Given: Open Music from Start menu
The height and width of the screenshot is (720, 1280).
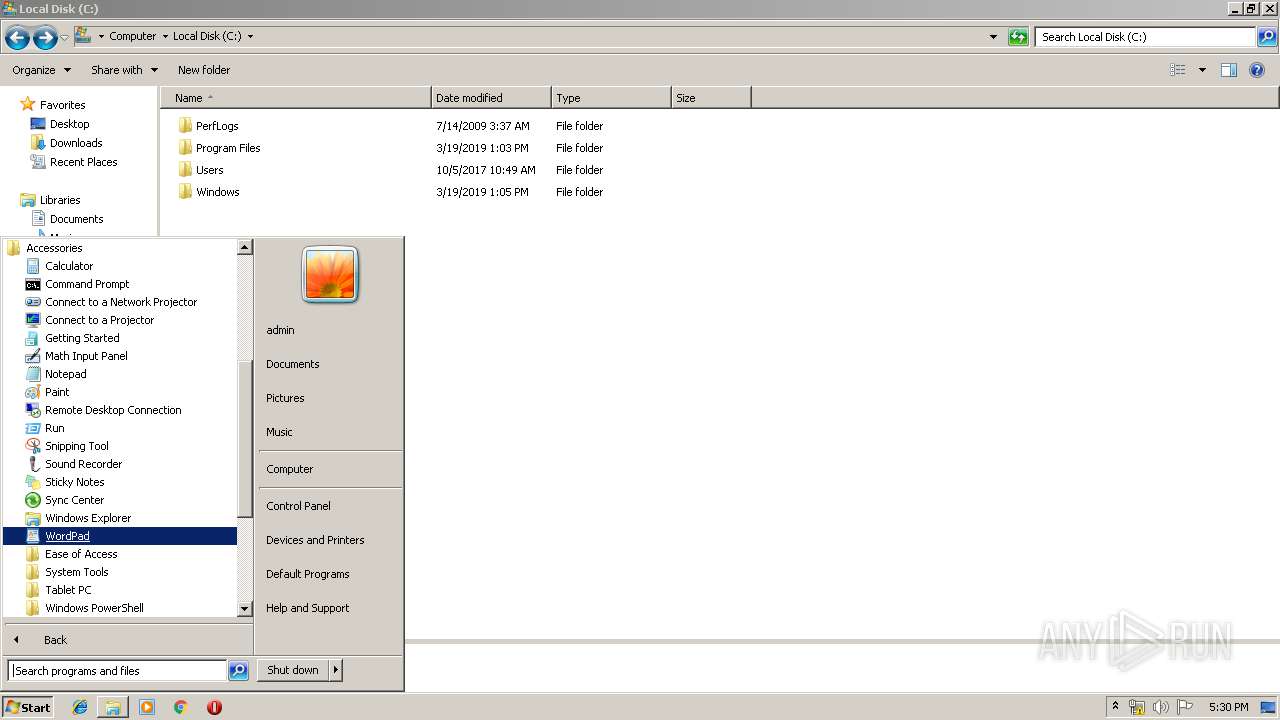Looking at the screenshot, I should (x=279, y=432).
